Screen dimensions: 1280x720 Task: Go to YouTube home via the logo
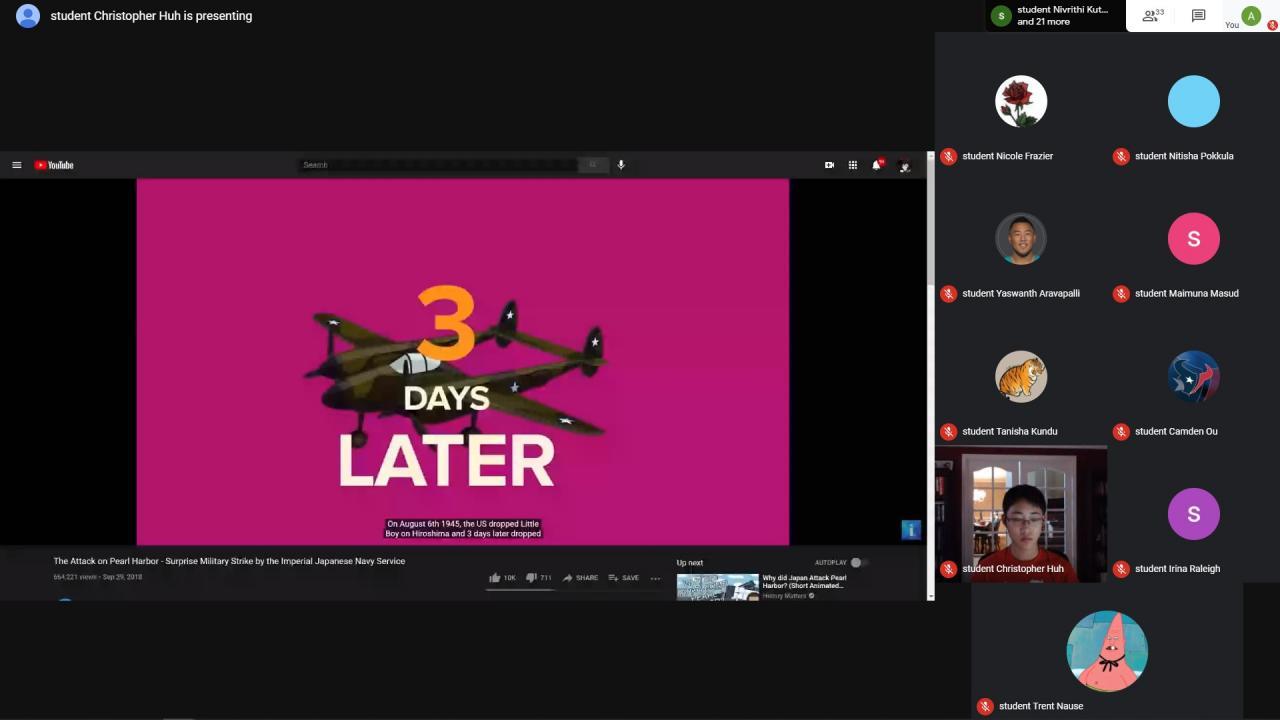pyautogui.click(x=54, y=165)
